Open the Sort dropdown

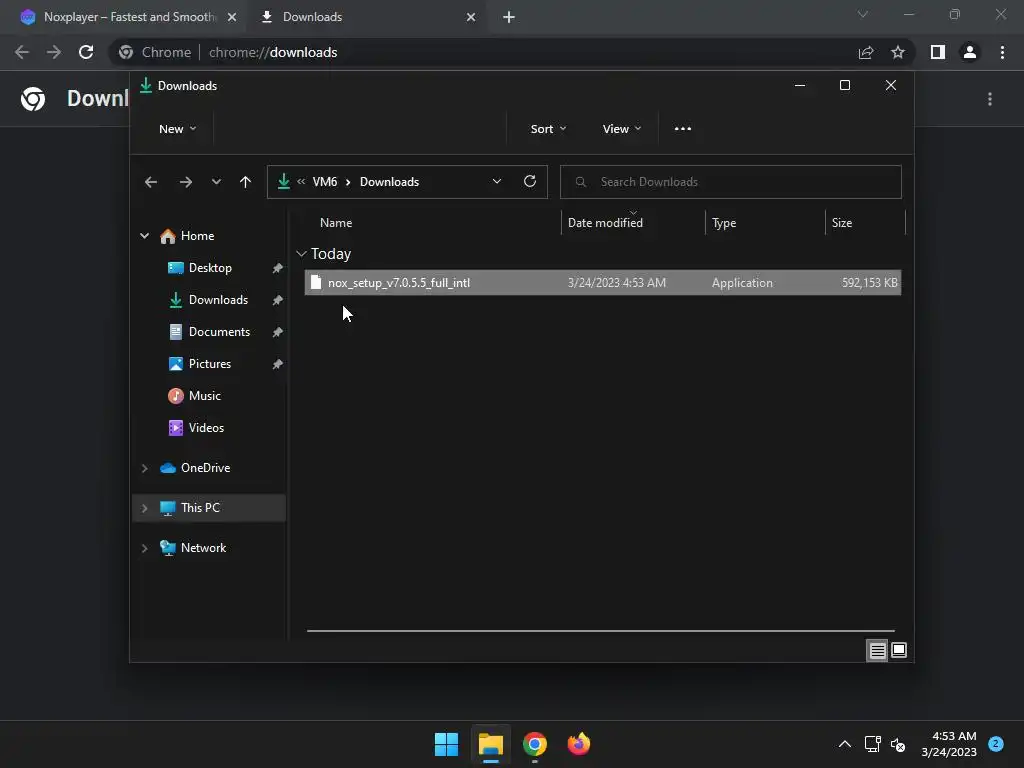pos(548,129)
